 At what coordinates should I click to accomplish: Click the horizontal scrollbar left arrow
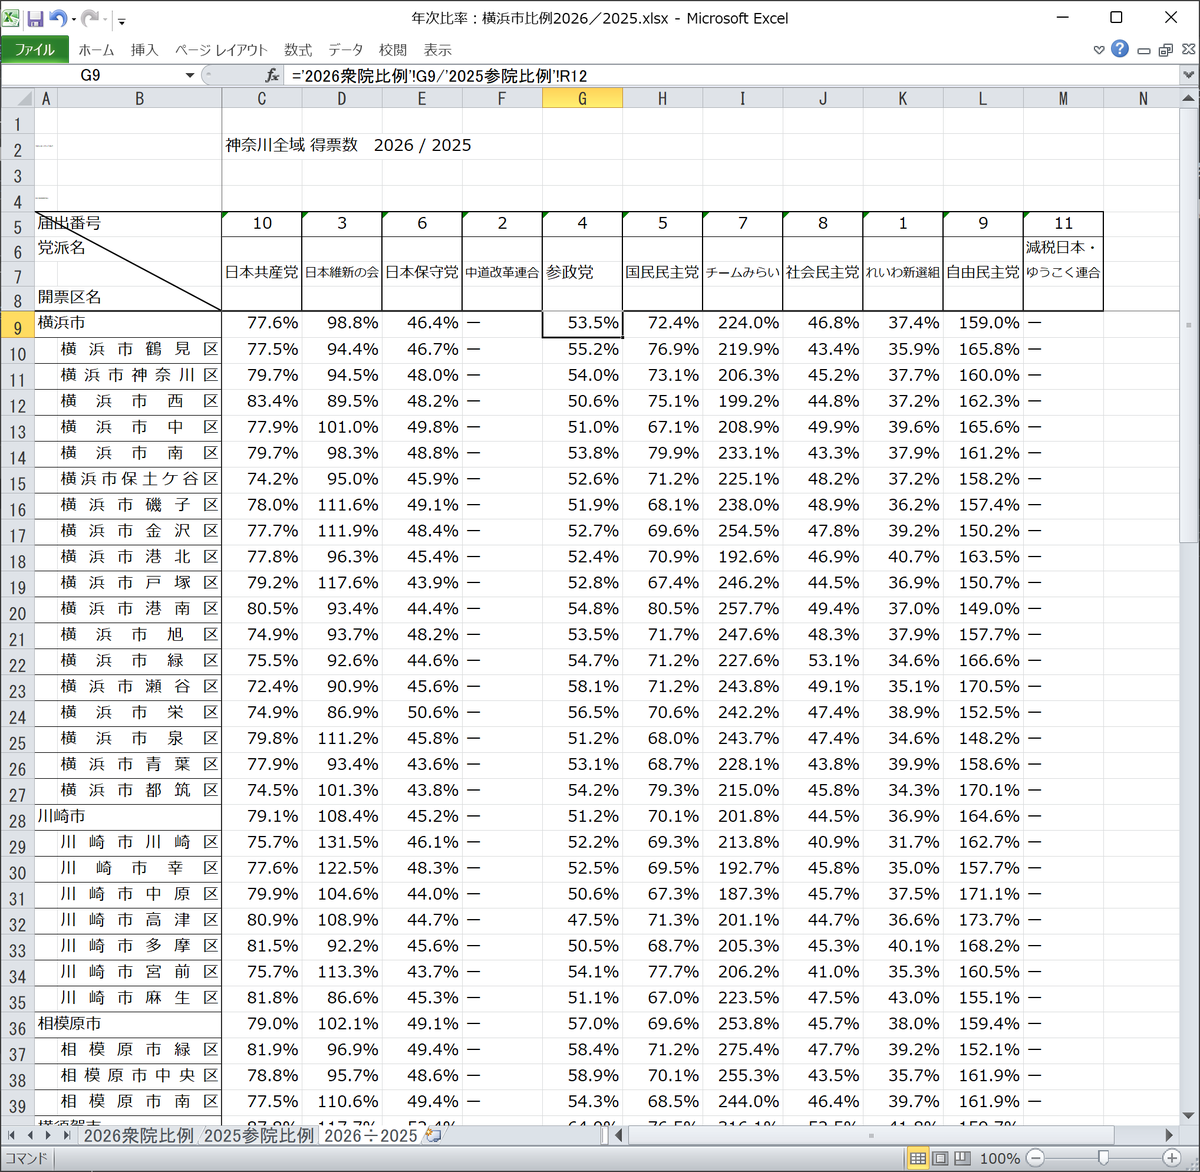coord(619,1135)
